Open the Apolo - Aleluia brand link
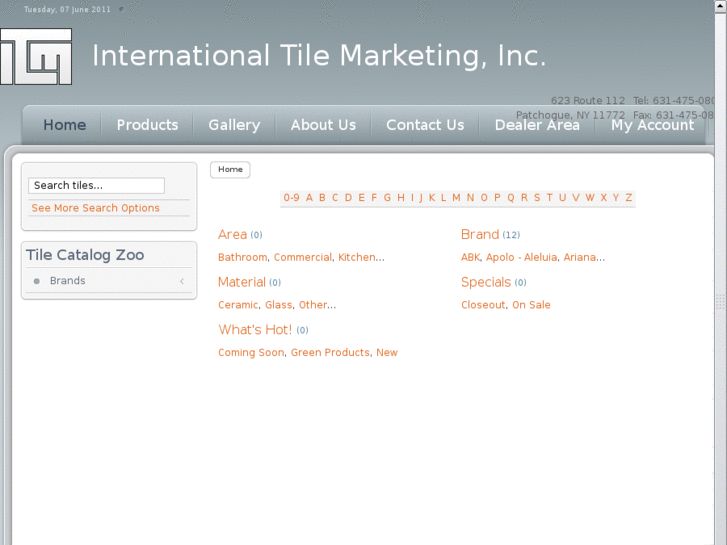The width and height of the screenshot is (727, 545). tap(522, 257)
